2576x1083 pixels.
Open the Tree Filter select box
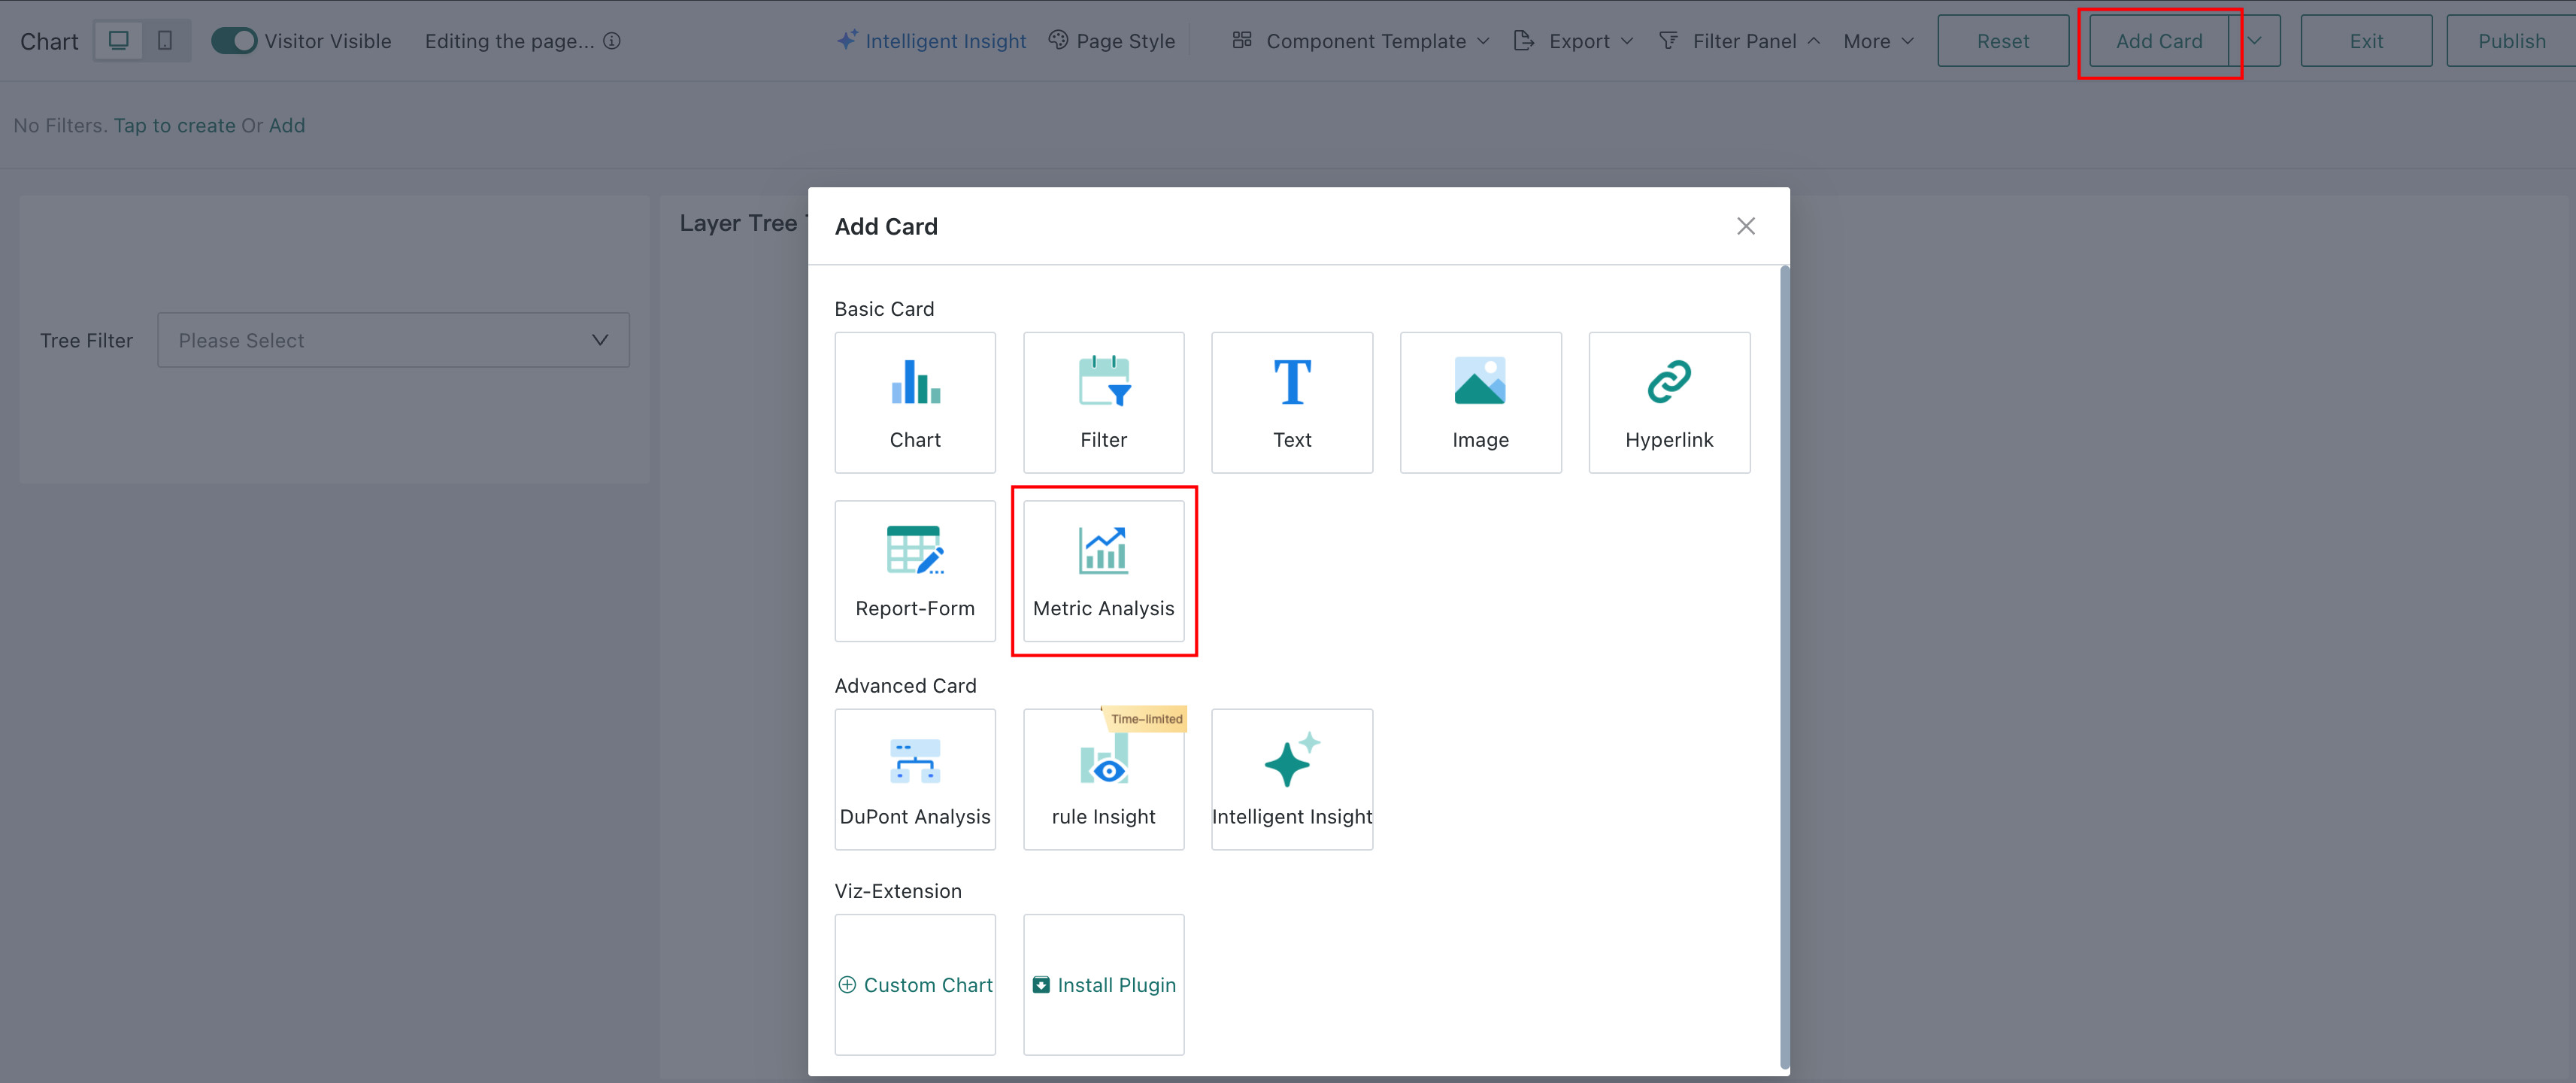click(393, 340)
